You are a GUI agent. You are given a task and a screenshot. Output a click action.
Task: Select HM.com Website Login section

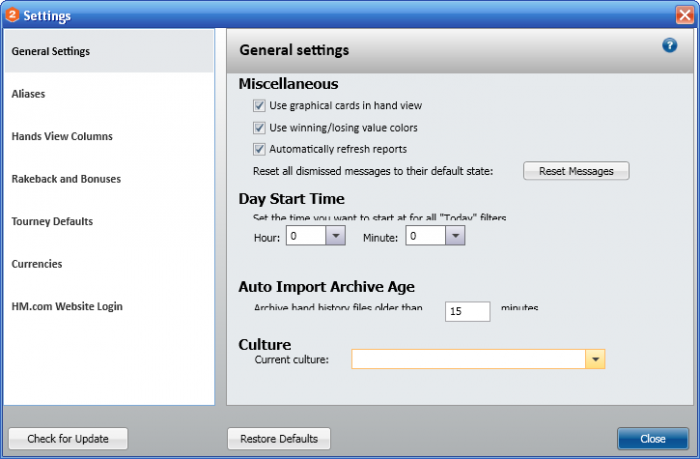click(x=67, y=306)
